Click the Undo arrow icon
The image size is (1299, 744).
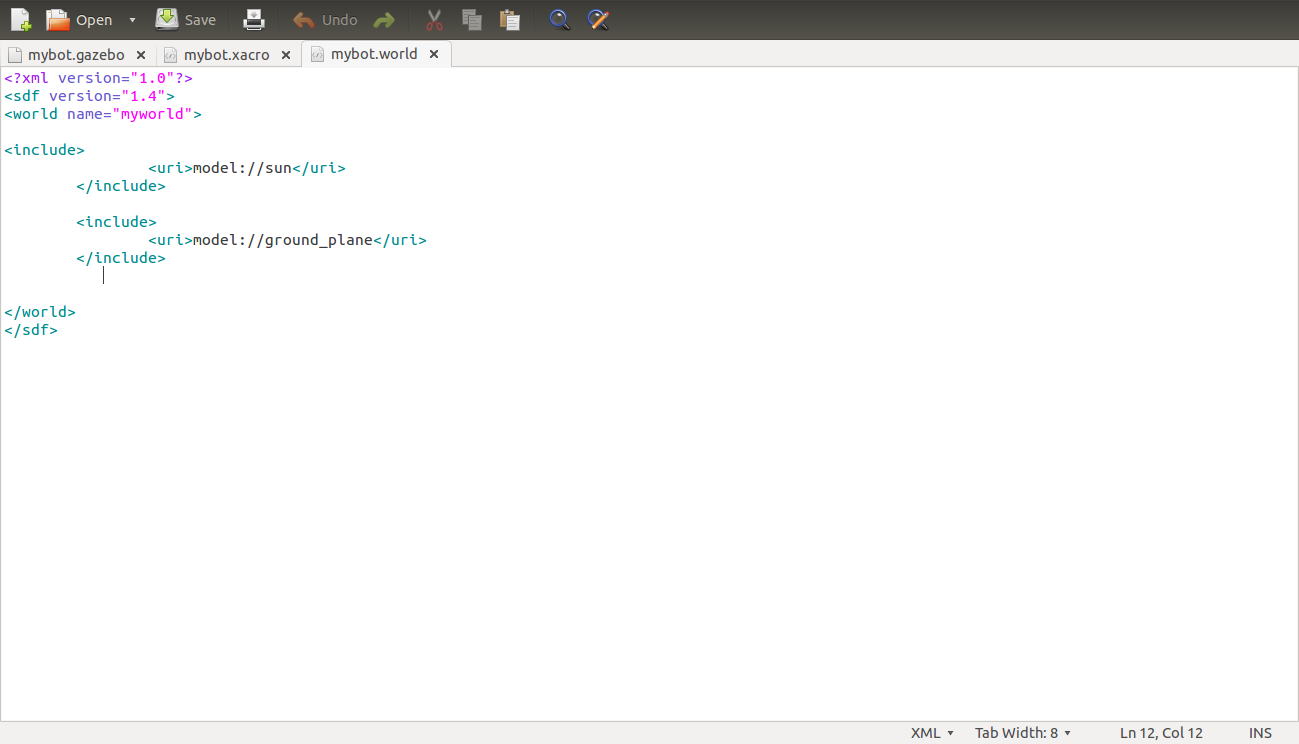[x=303, y=19]
